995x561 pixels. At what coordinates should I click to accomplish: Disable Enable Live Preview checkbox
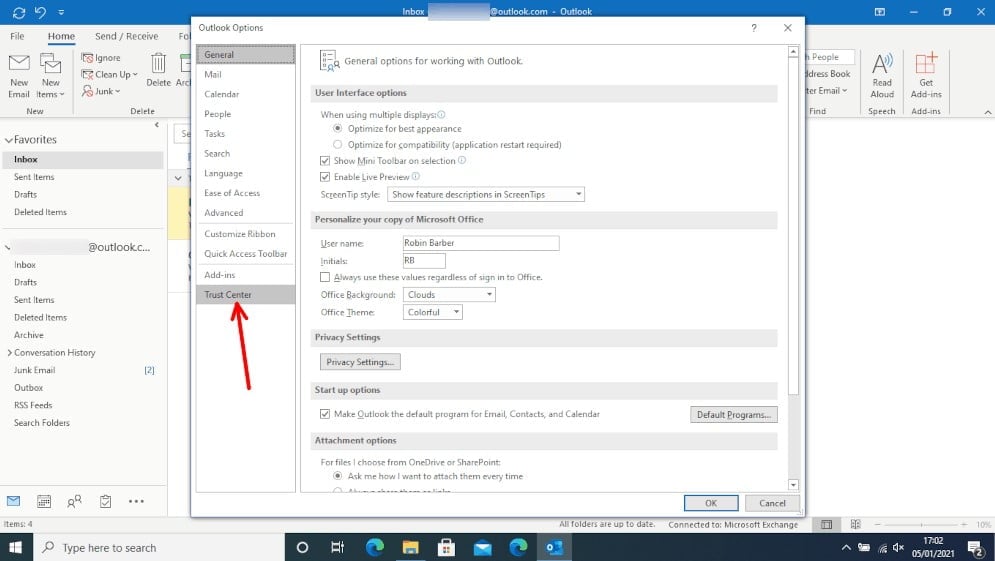point(325,177)
